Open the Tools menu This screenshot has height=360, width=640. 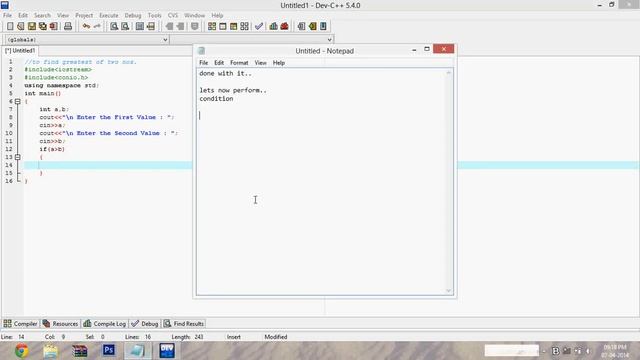click(155, 15)
